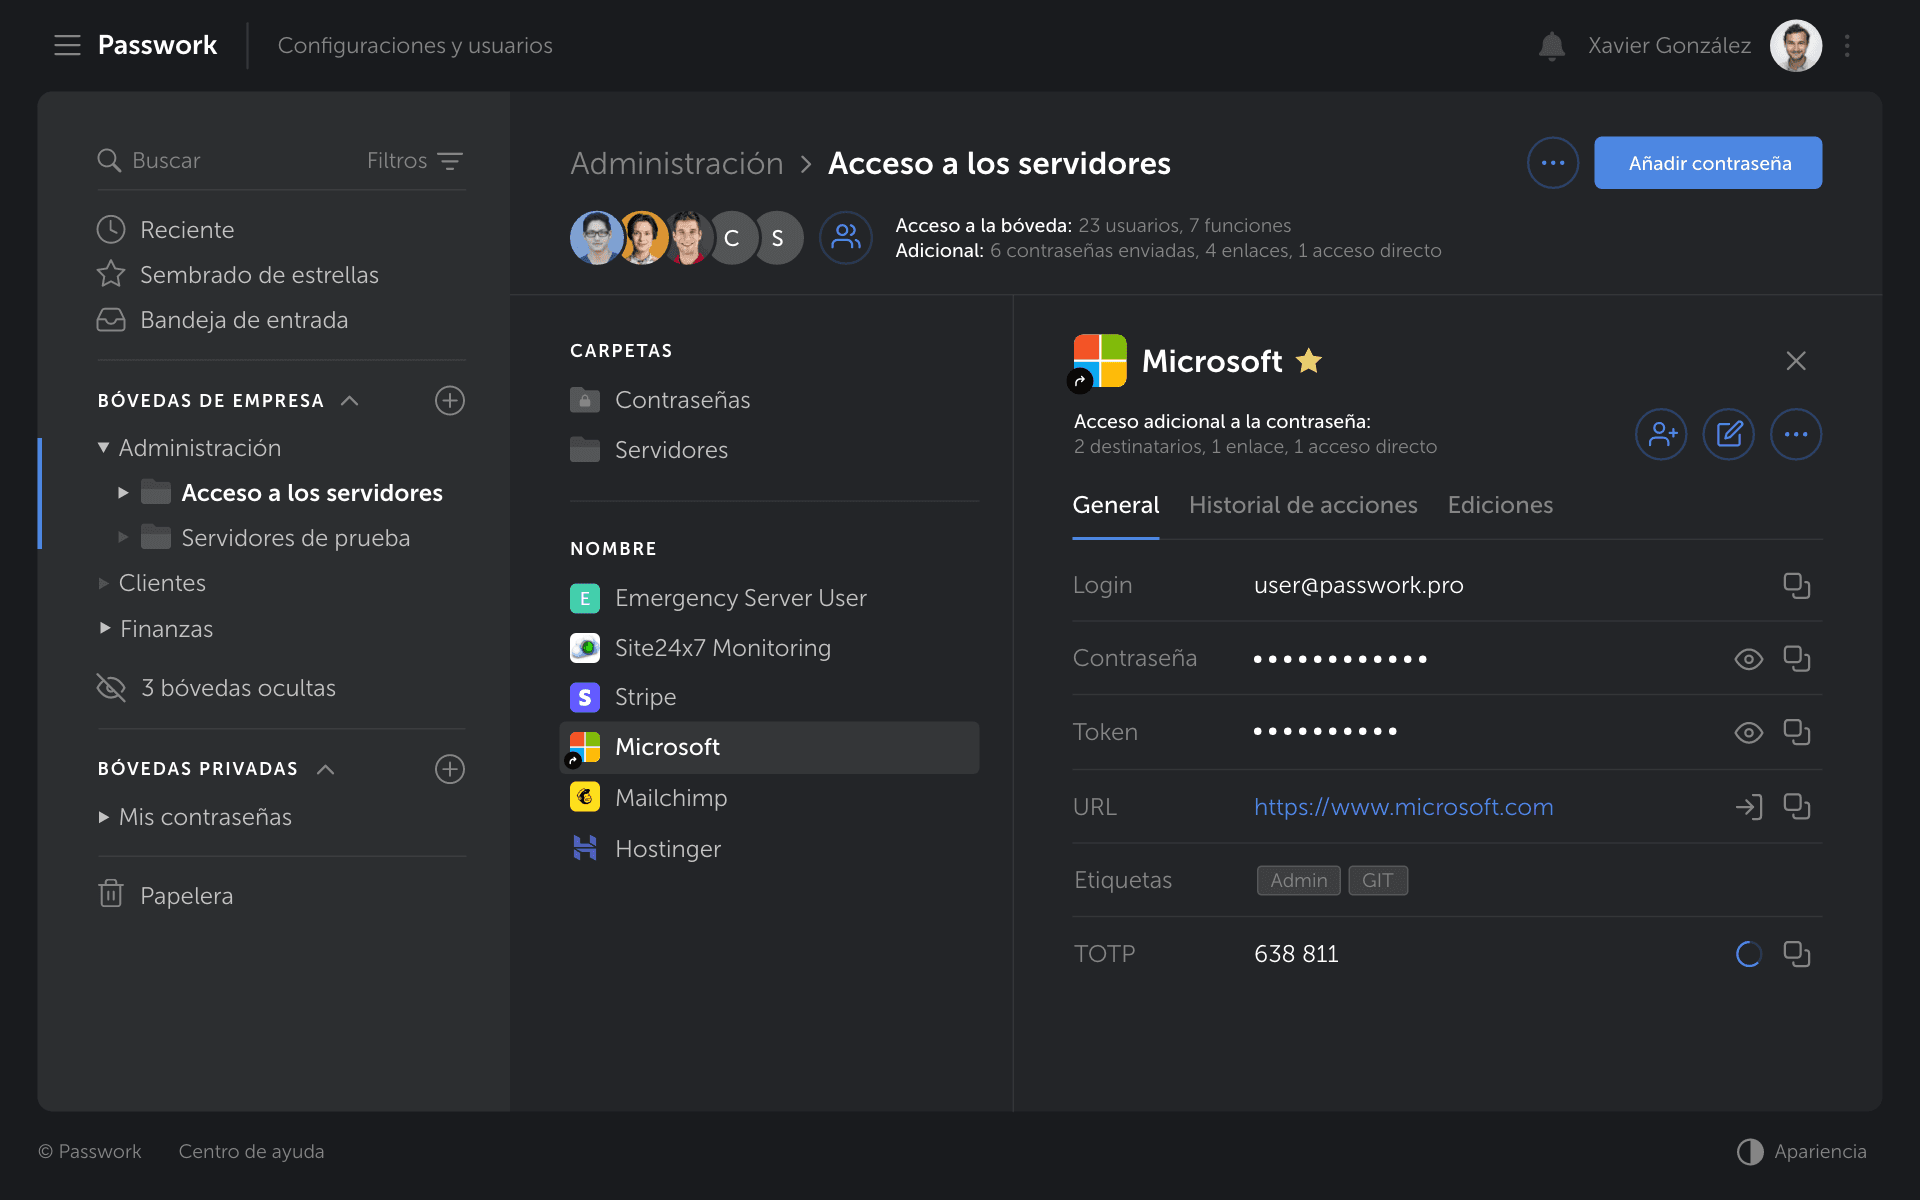Image resolution: width=1920 pixels, height=1200 pixels.
Task: Open Reciente list
Action: [166, 230]
